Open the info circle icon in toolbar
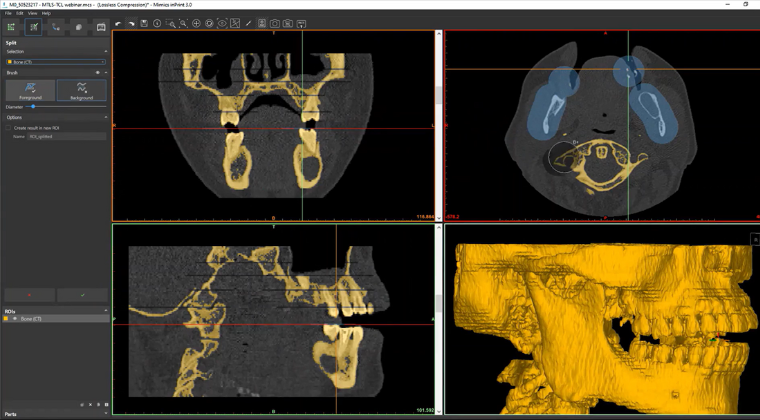 click(157, 23)
